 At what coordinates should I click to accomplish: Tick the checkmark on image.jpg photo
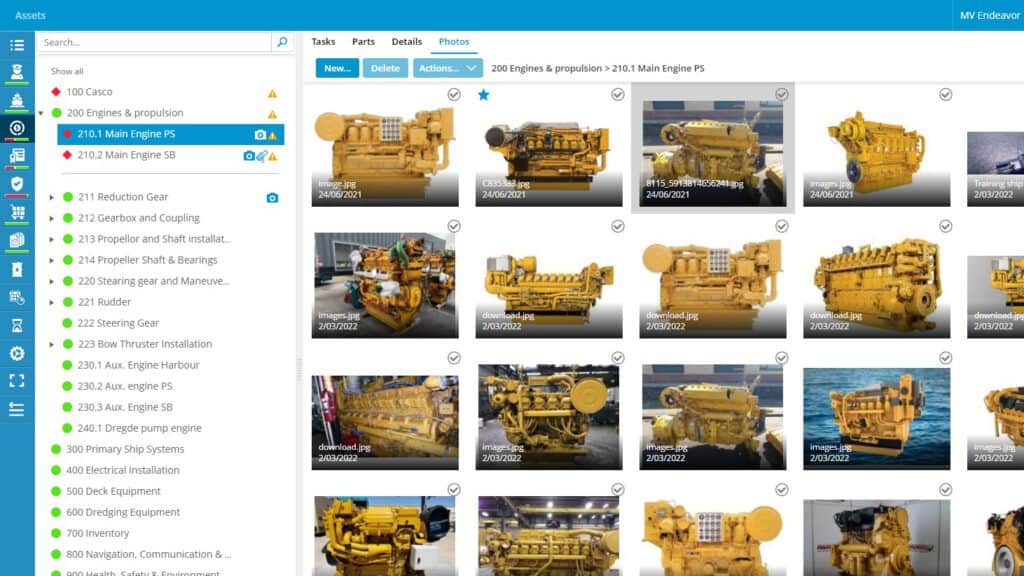point(454,94)
